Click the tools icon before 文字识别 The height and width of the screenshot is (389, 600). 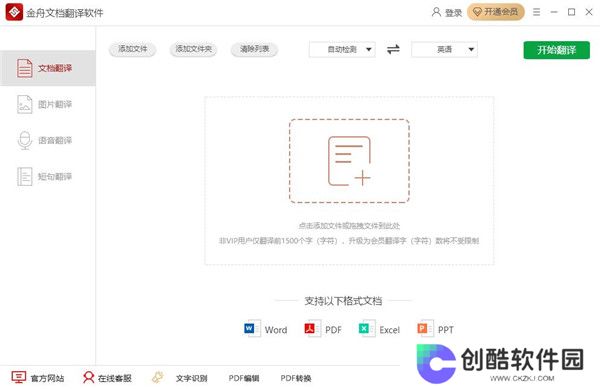point(158,378)
